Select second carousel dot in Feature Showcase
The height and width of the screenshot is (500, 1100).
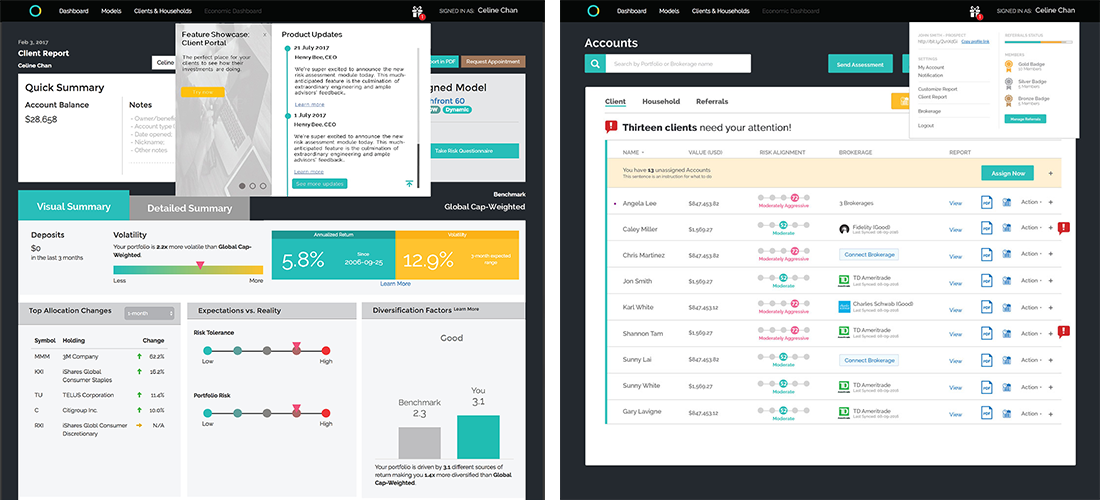point(252,185)
